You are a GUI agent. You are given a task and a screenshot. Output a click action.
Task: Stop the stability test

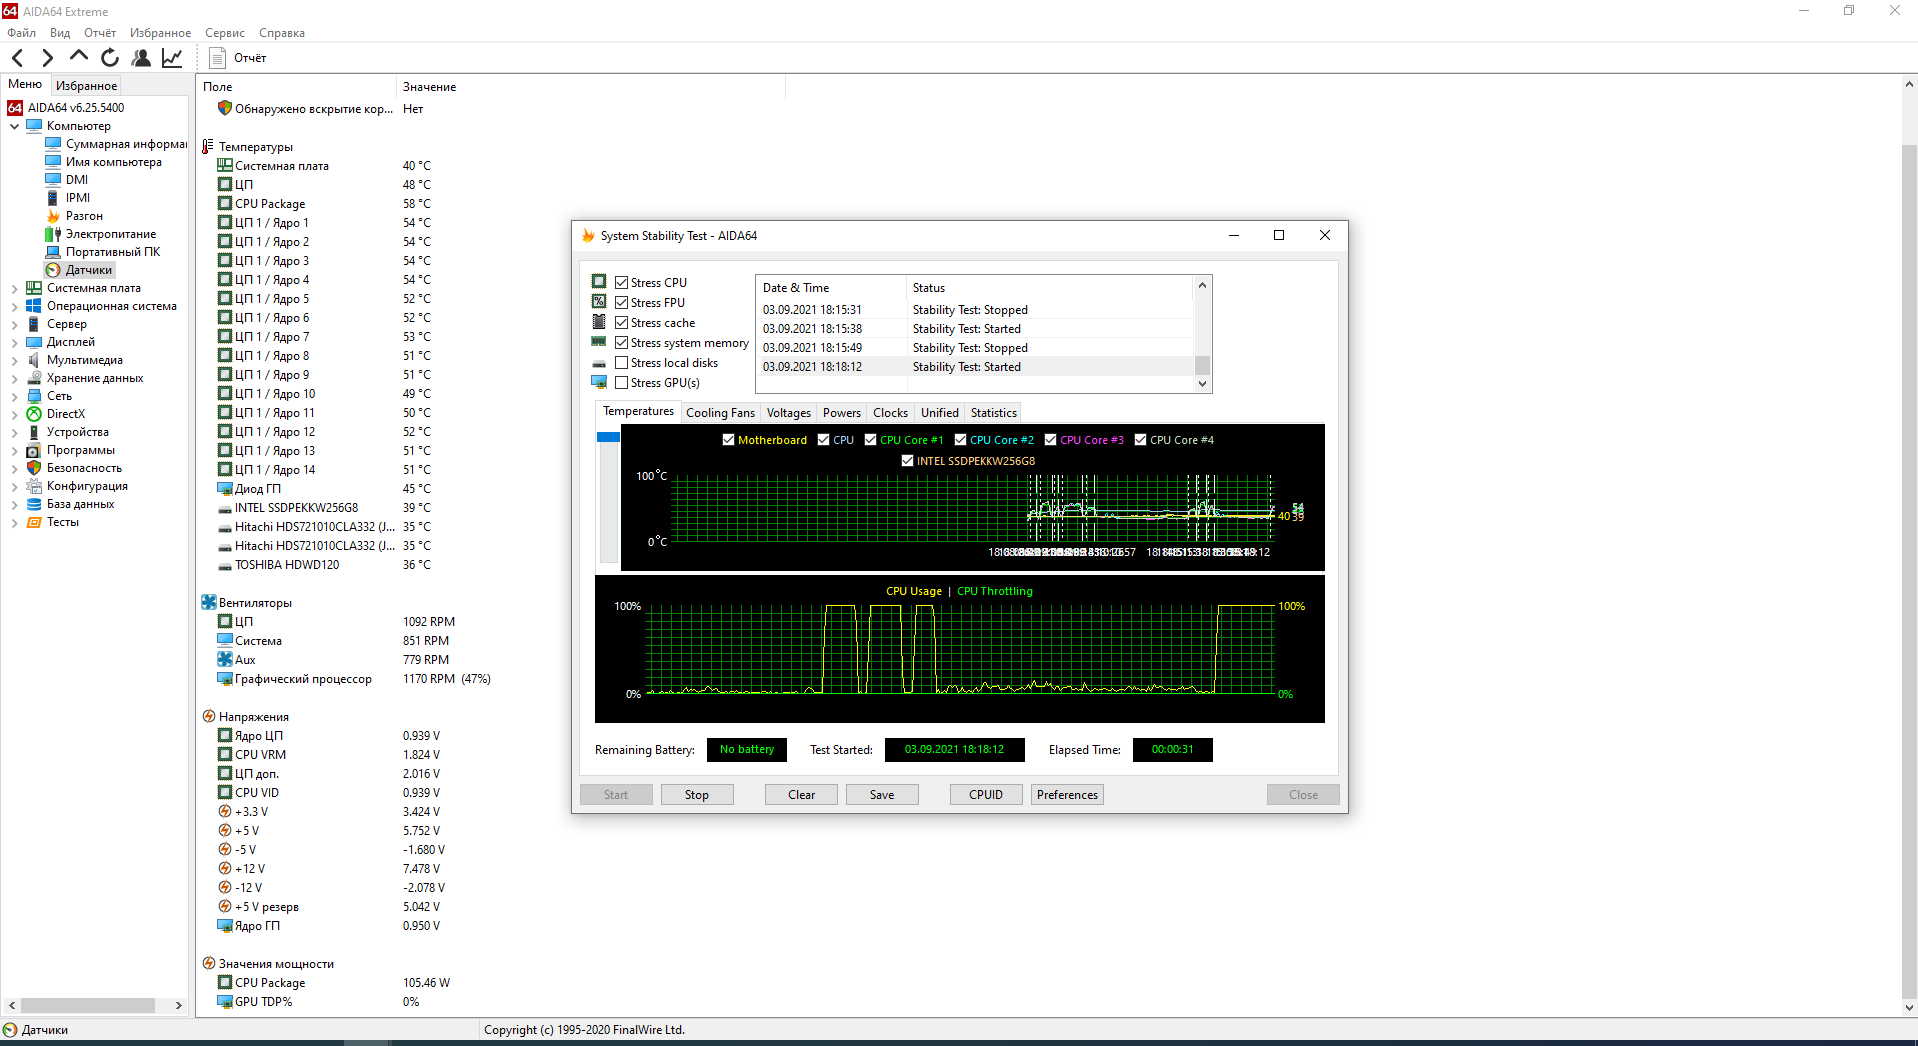697,795
